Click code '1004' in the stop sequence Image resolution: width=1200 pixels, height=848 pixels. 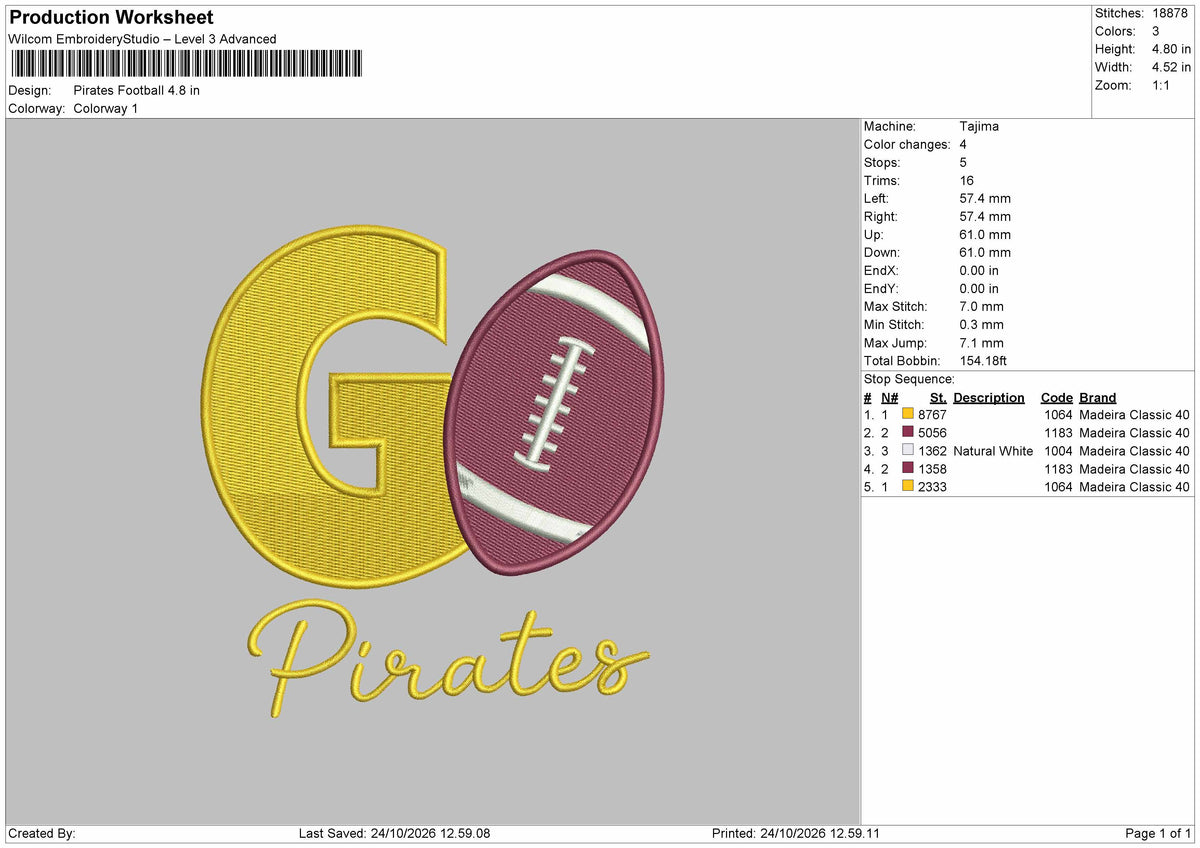(1058, 451)
